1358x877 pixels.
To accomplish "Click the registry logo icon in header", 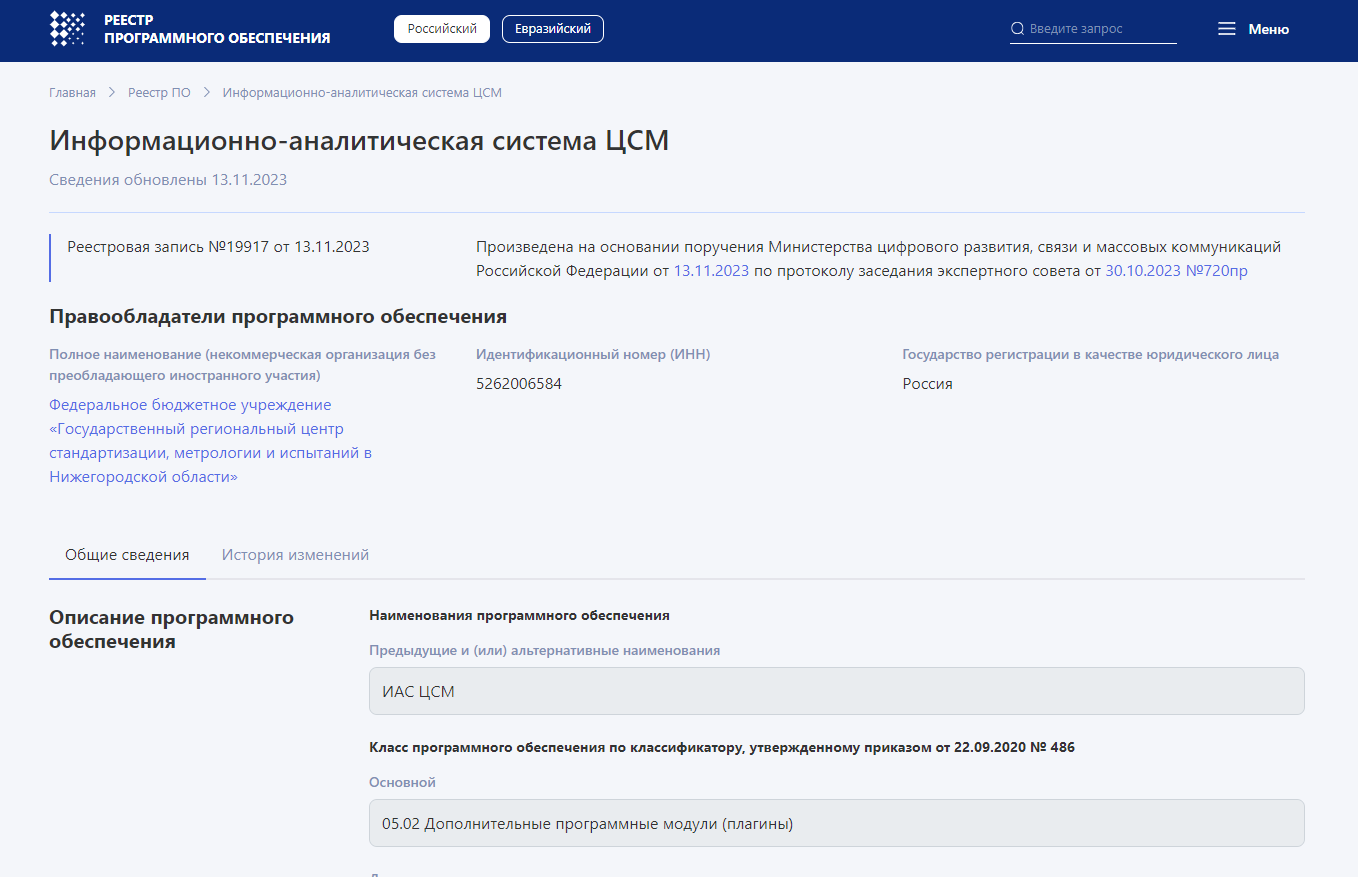I will (68, 29).
